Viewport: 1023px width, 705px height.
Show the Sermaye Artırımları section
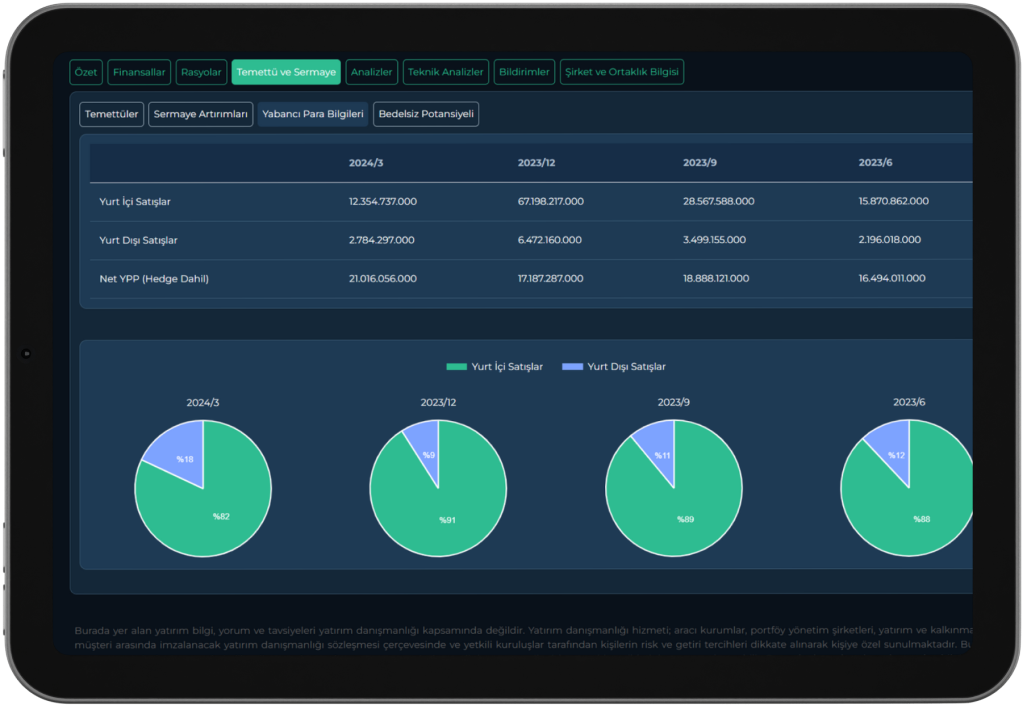201,115
